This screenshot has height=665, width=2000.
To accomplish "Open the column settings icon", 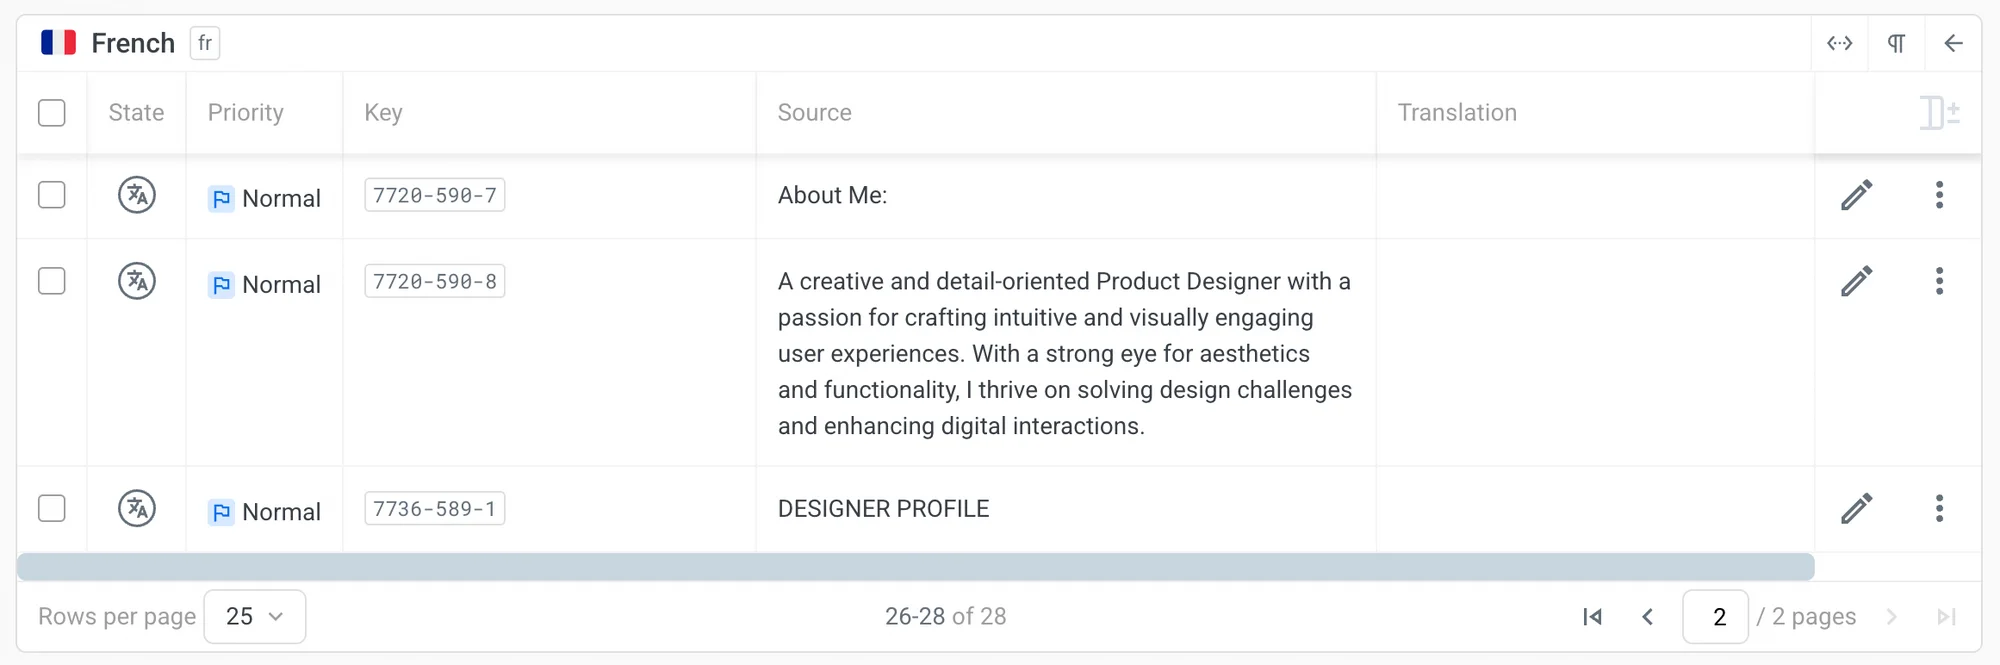I will pos(1939,113).
